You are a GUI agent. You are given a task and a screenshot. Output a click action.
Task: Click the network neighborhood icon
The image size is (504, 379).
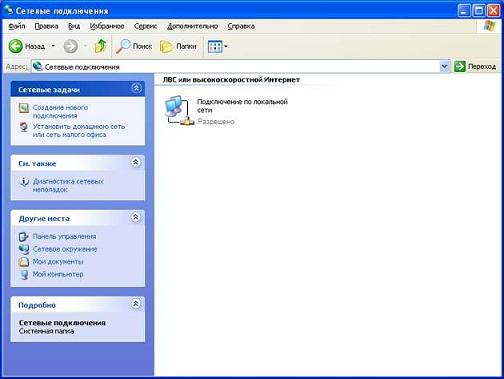(x=24, y=249)
